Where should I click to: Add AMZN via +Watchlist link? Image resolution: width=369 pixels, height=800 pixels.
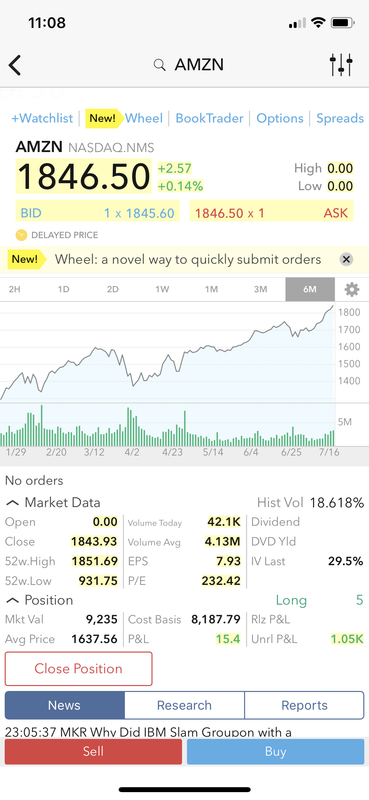click(42, 118)
